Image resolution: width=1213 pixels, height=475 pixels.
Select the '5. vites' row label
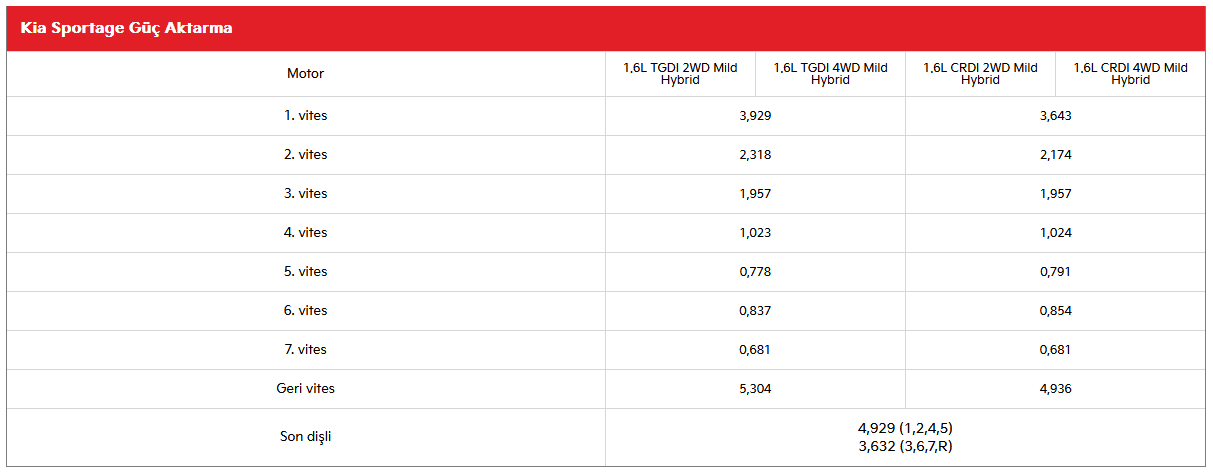tap(305, 272)
